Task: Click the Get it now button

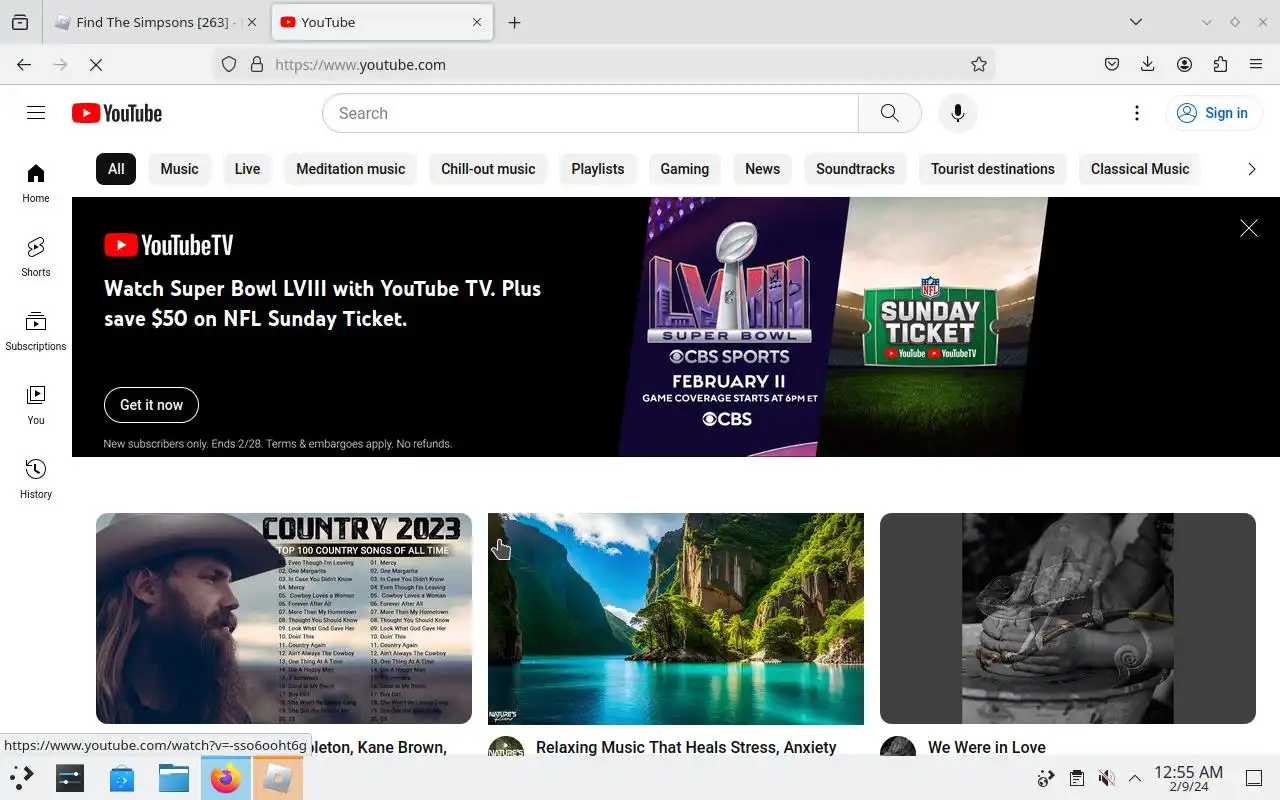Action: 151,405
